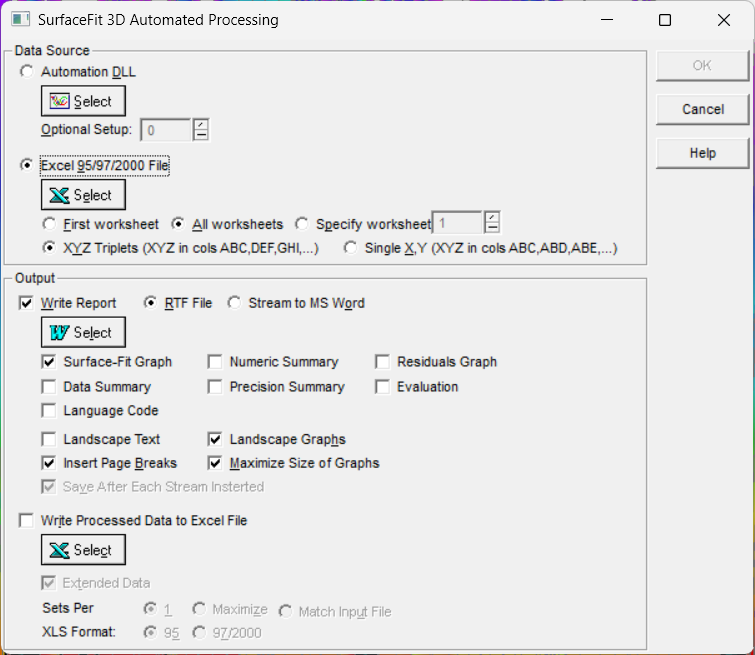Increase the Specify worksheet spinner value
This screenshot has width=755, height=655.
point(492,217)
